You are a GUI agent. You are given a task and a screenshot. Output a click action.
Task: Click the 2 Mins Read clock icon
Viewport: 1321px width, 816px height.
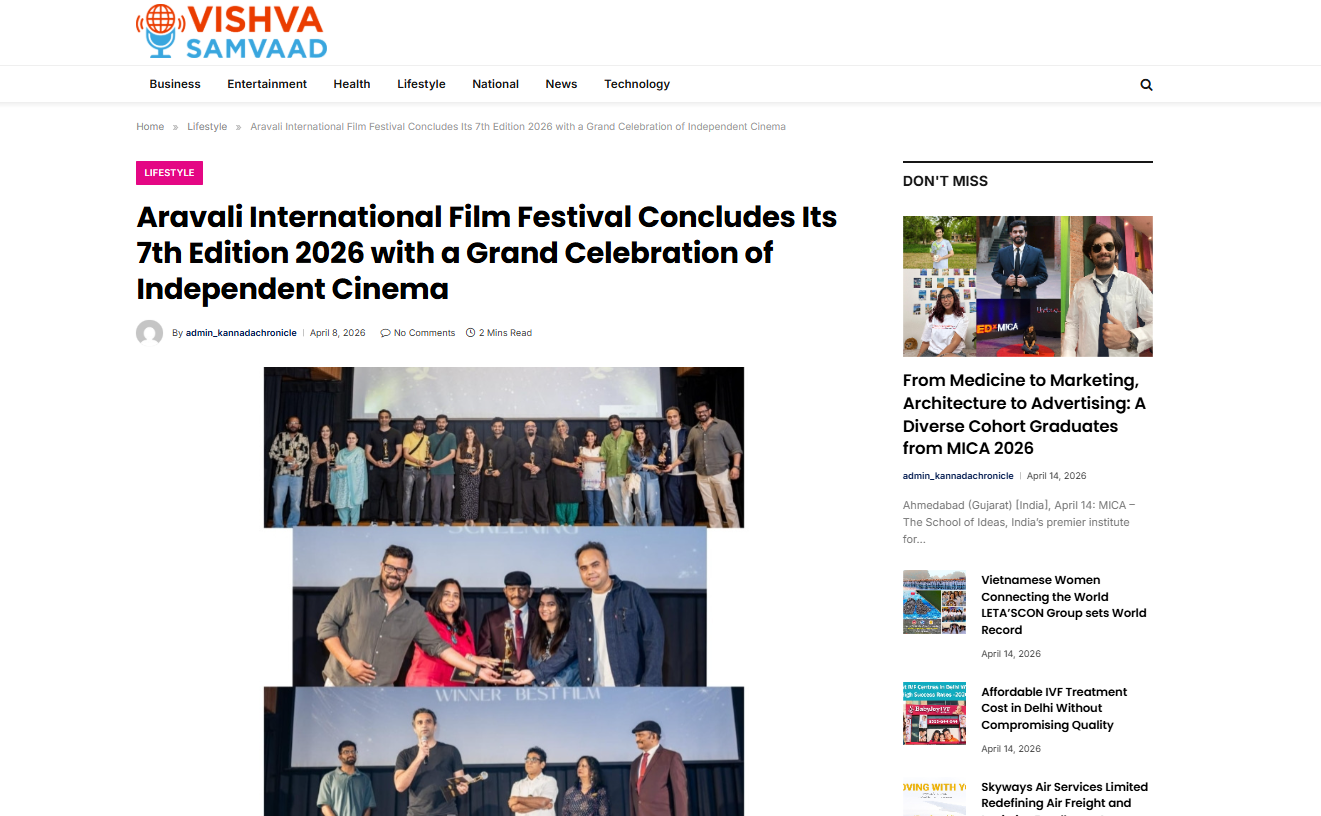tap(470, 333)
